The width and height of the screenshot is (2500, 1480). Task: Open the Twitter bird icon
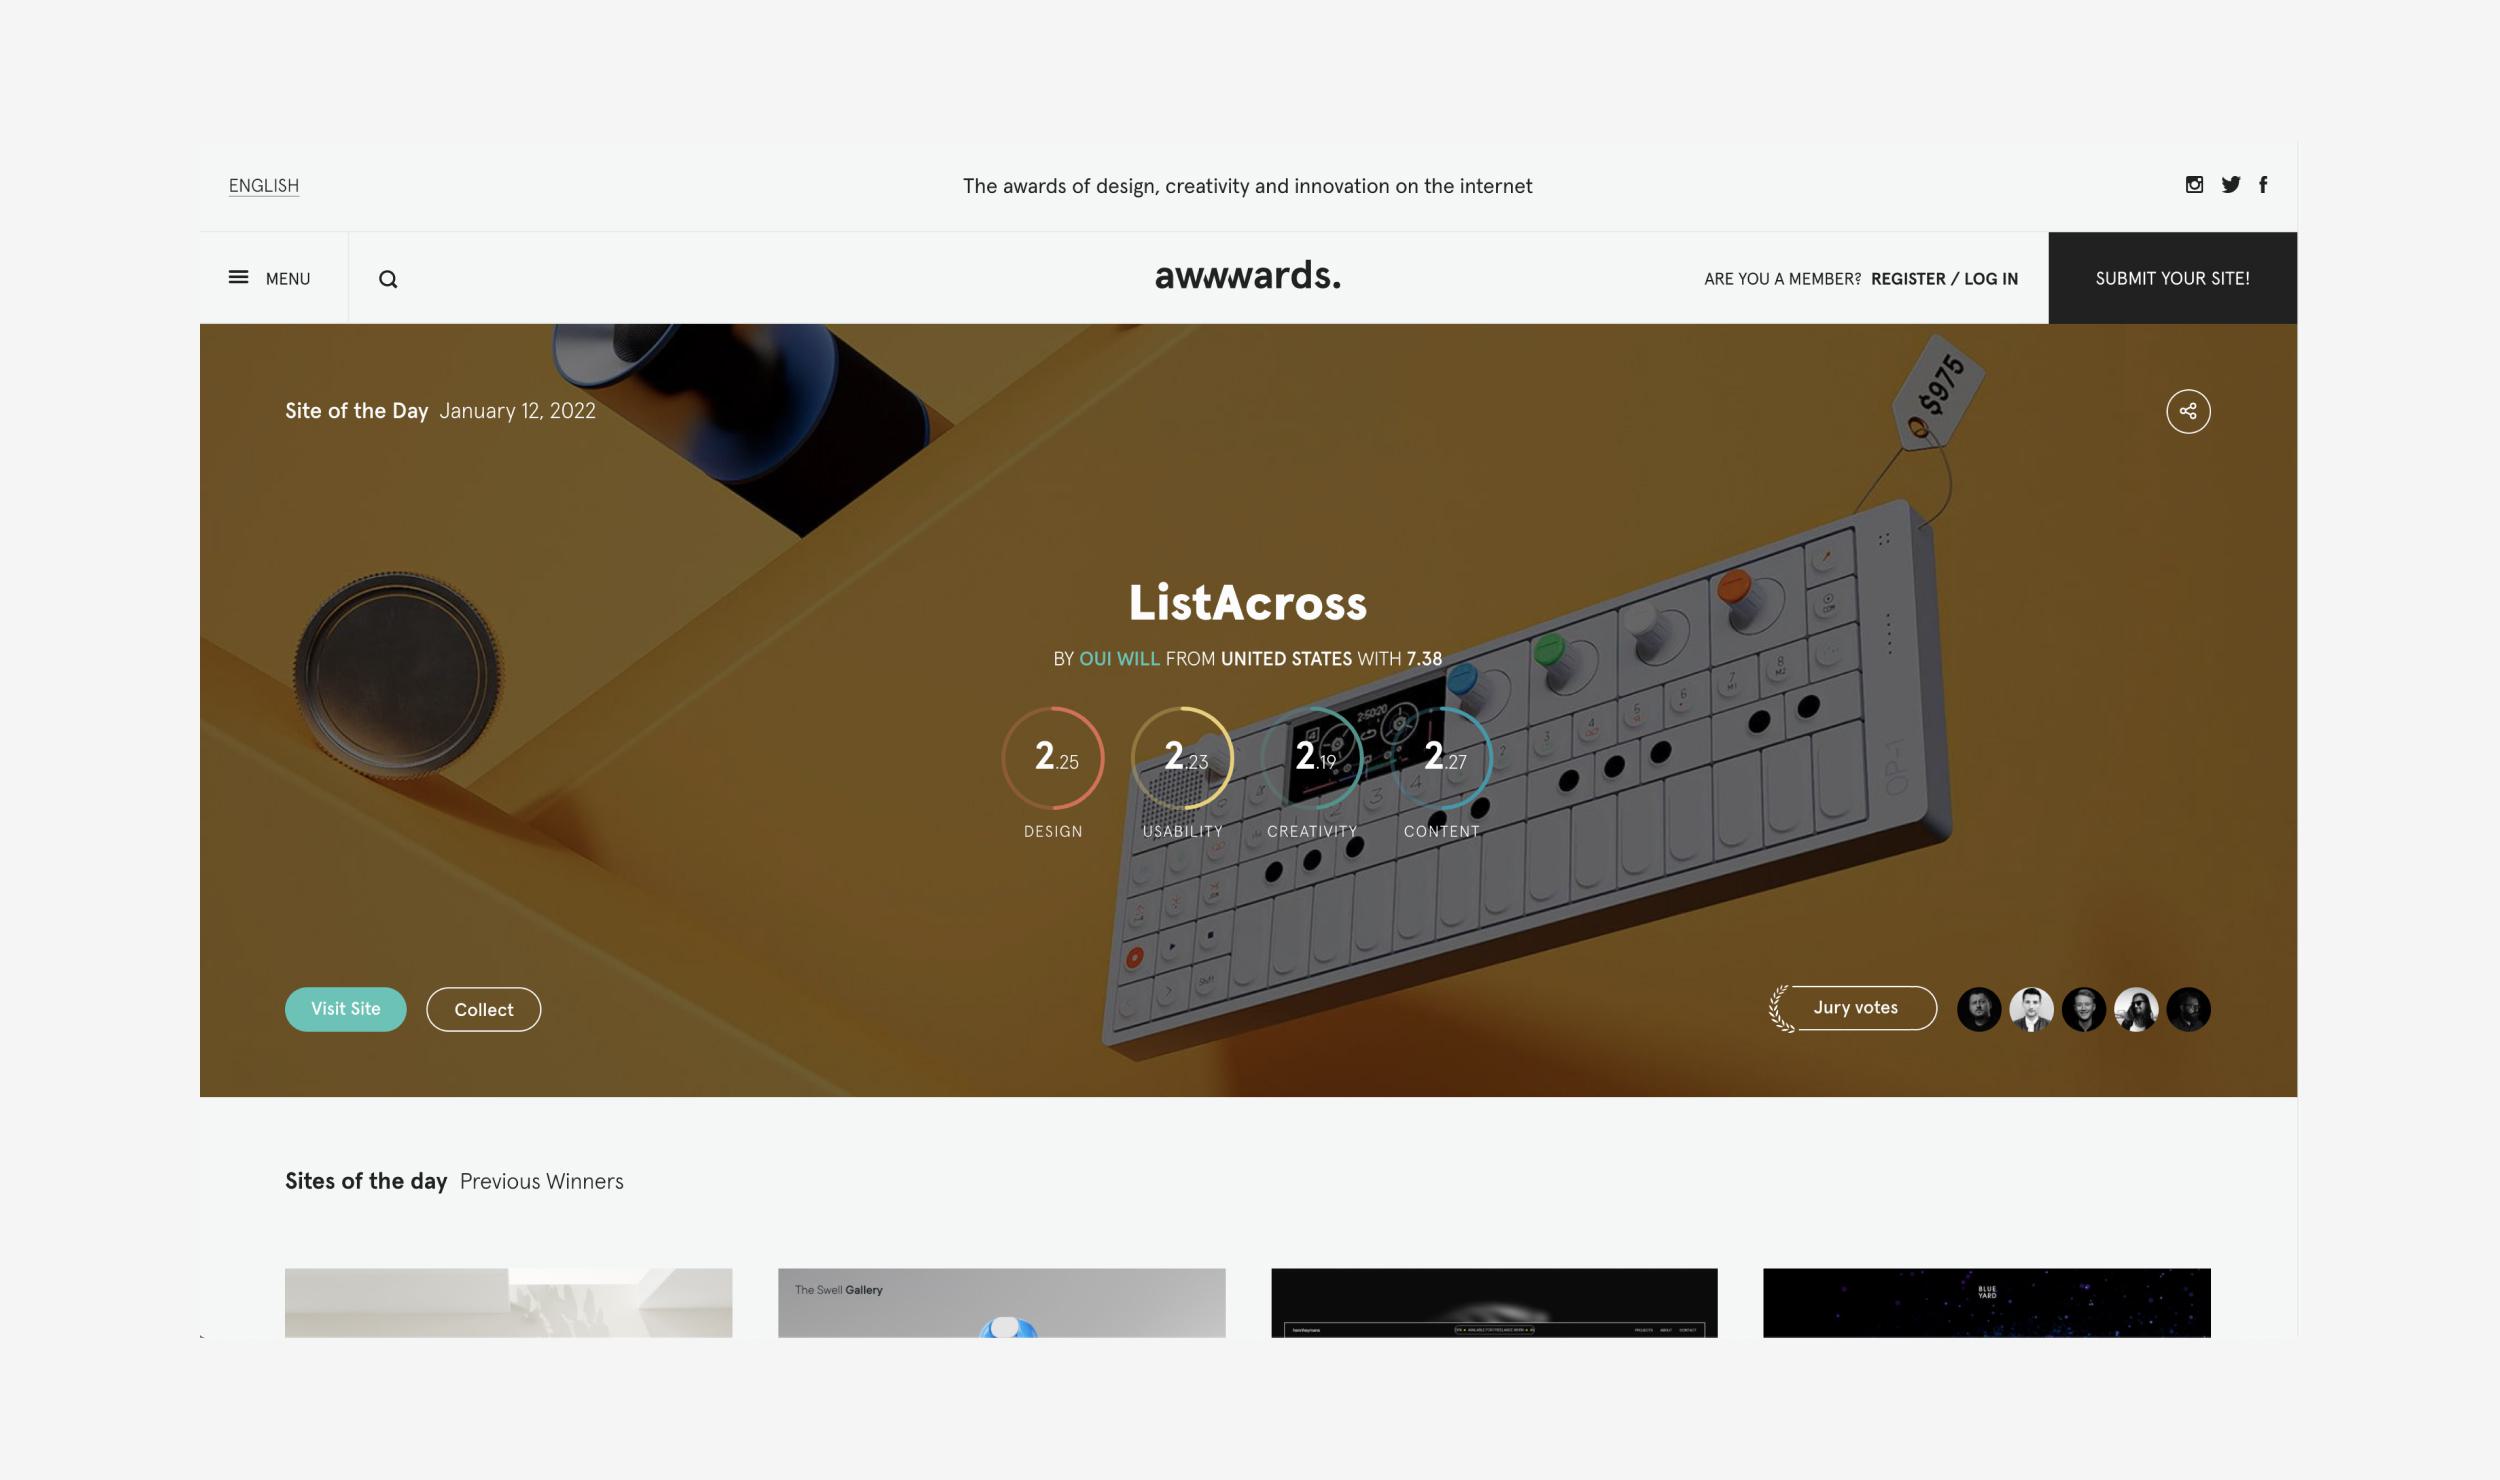pos(2230,184)
